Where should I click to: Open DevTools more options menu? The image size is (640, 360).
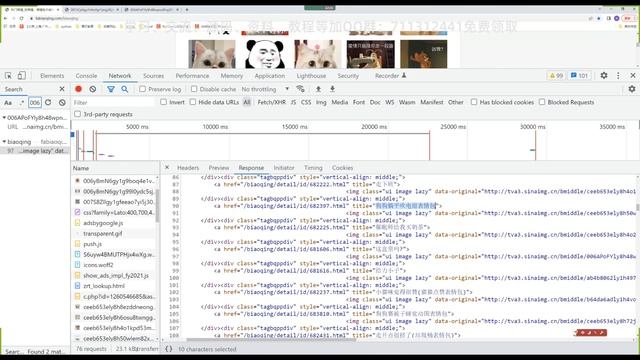pos(618,76)
